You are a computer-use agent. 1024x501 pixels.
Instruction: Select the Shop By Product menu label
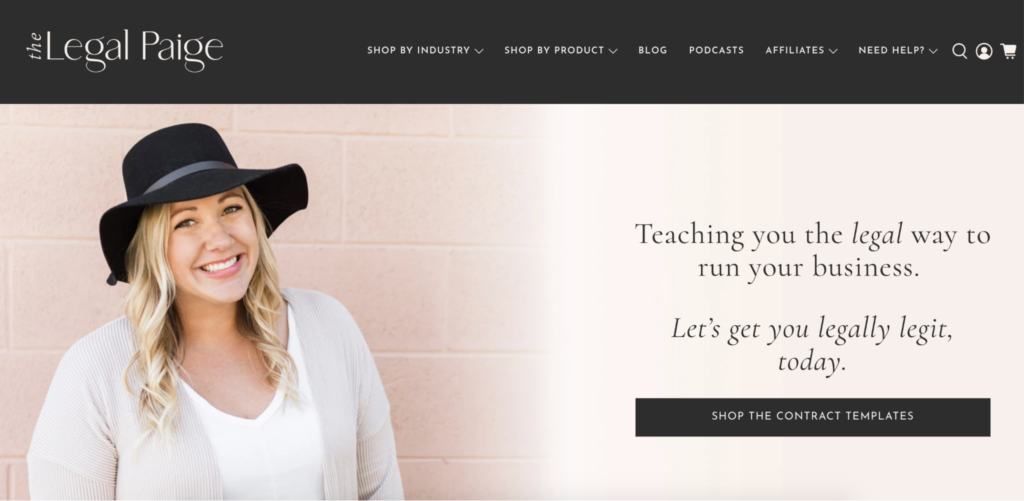click(x=554, y=50)
